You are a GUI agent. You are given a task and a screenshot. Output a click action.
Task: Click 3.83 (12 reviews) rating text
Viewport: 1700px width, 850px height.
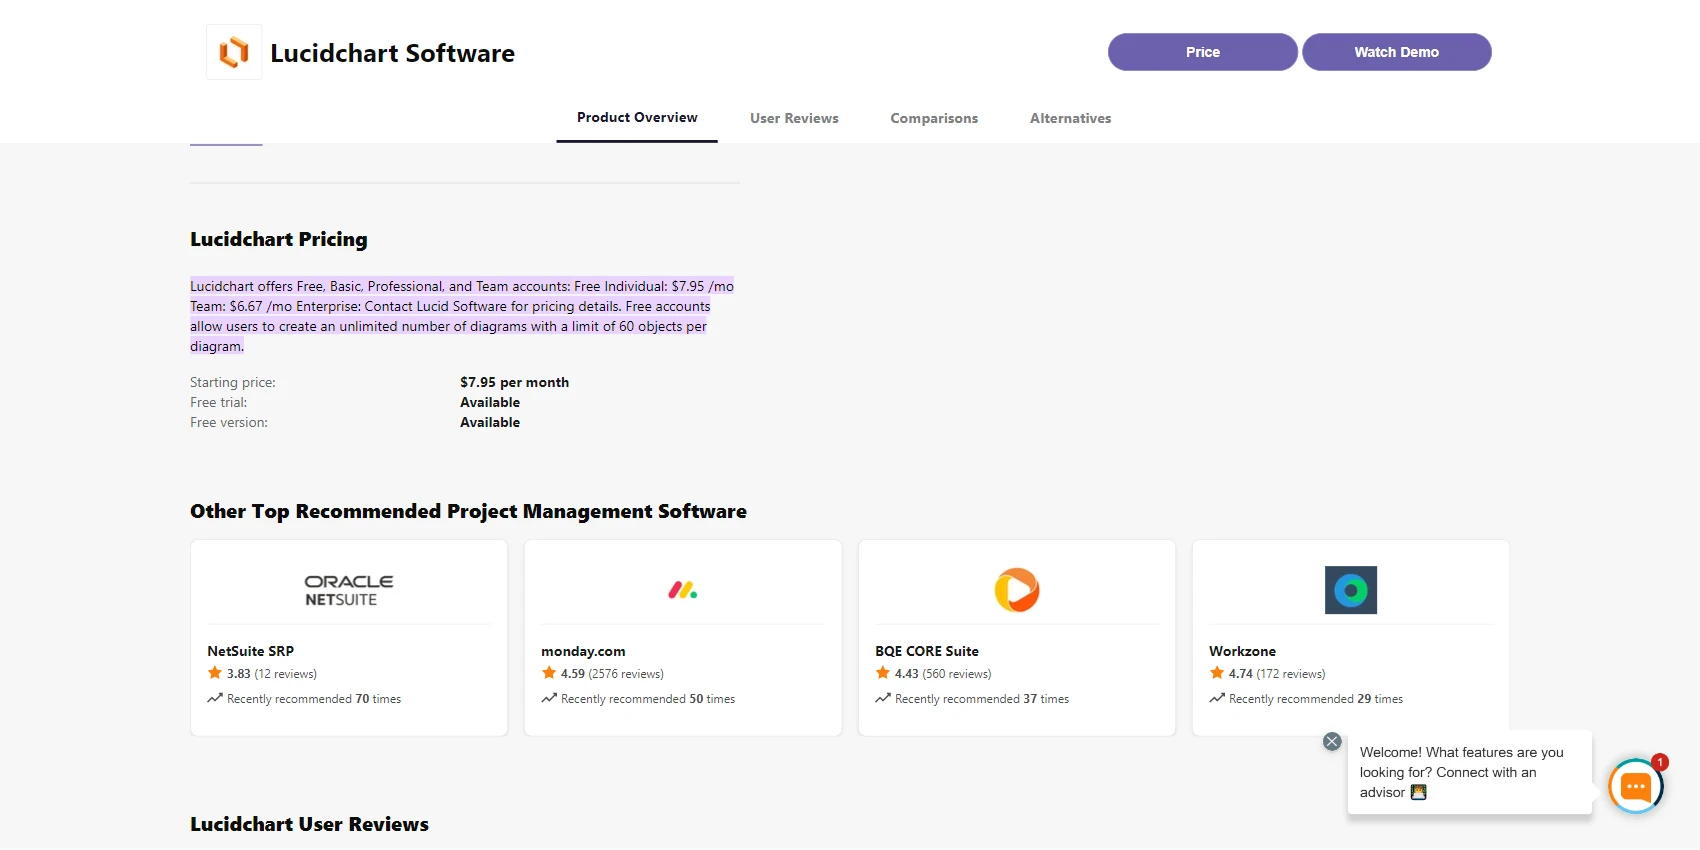(x=272, y=674)
